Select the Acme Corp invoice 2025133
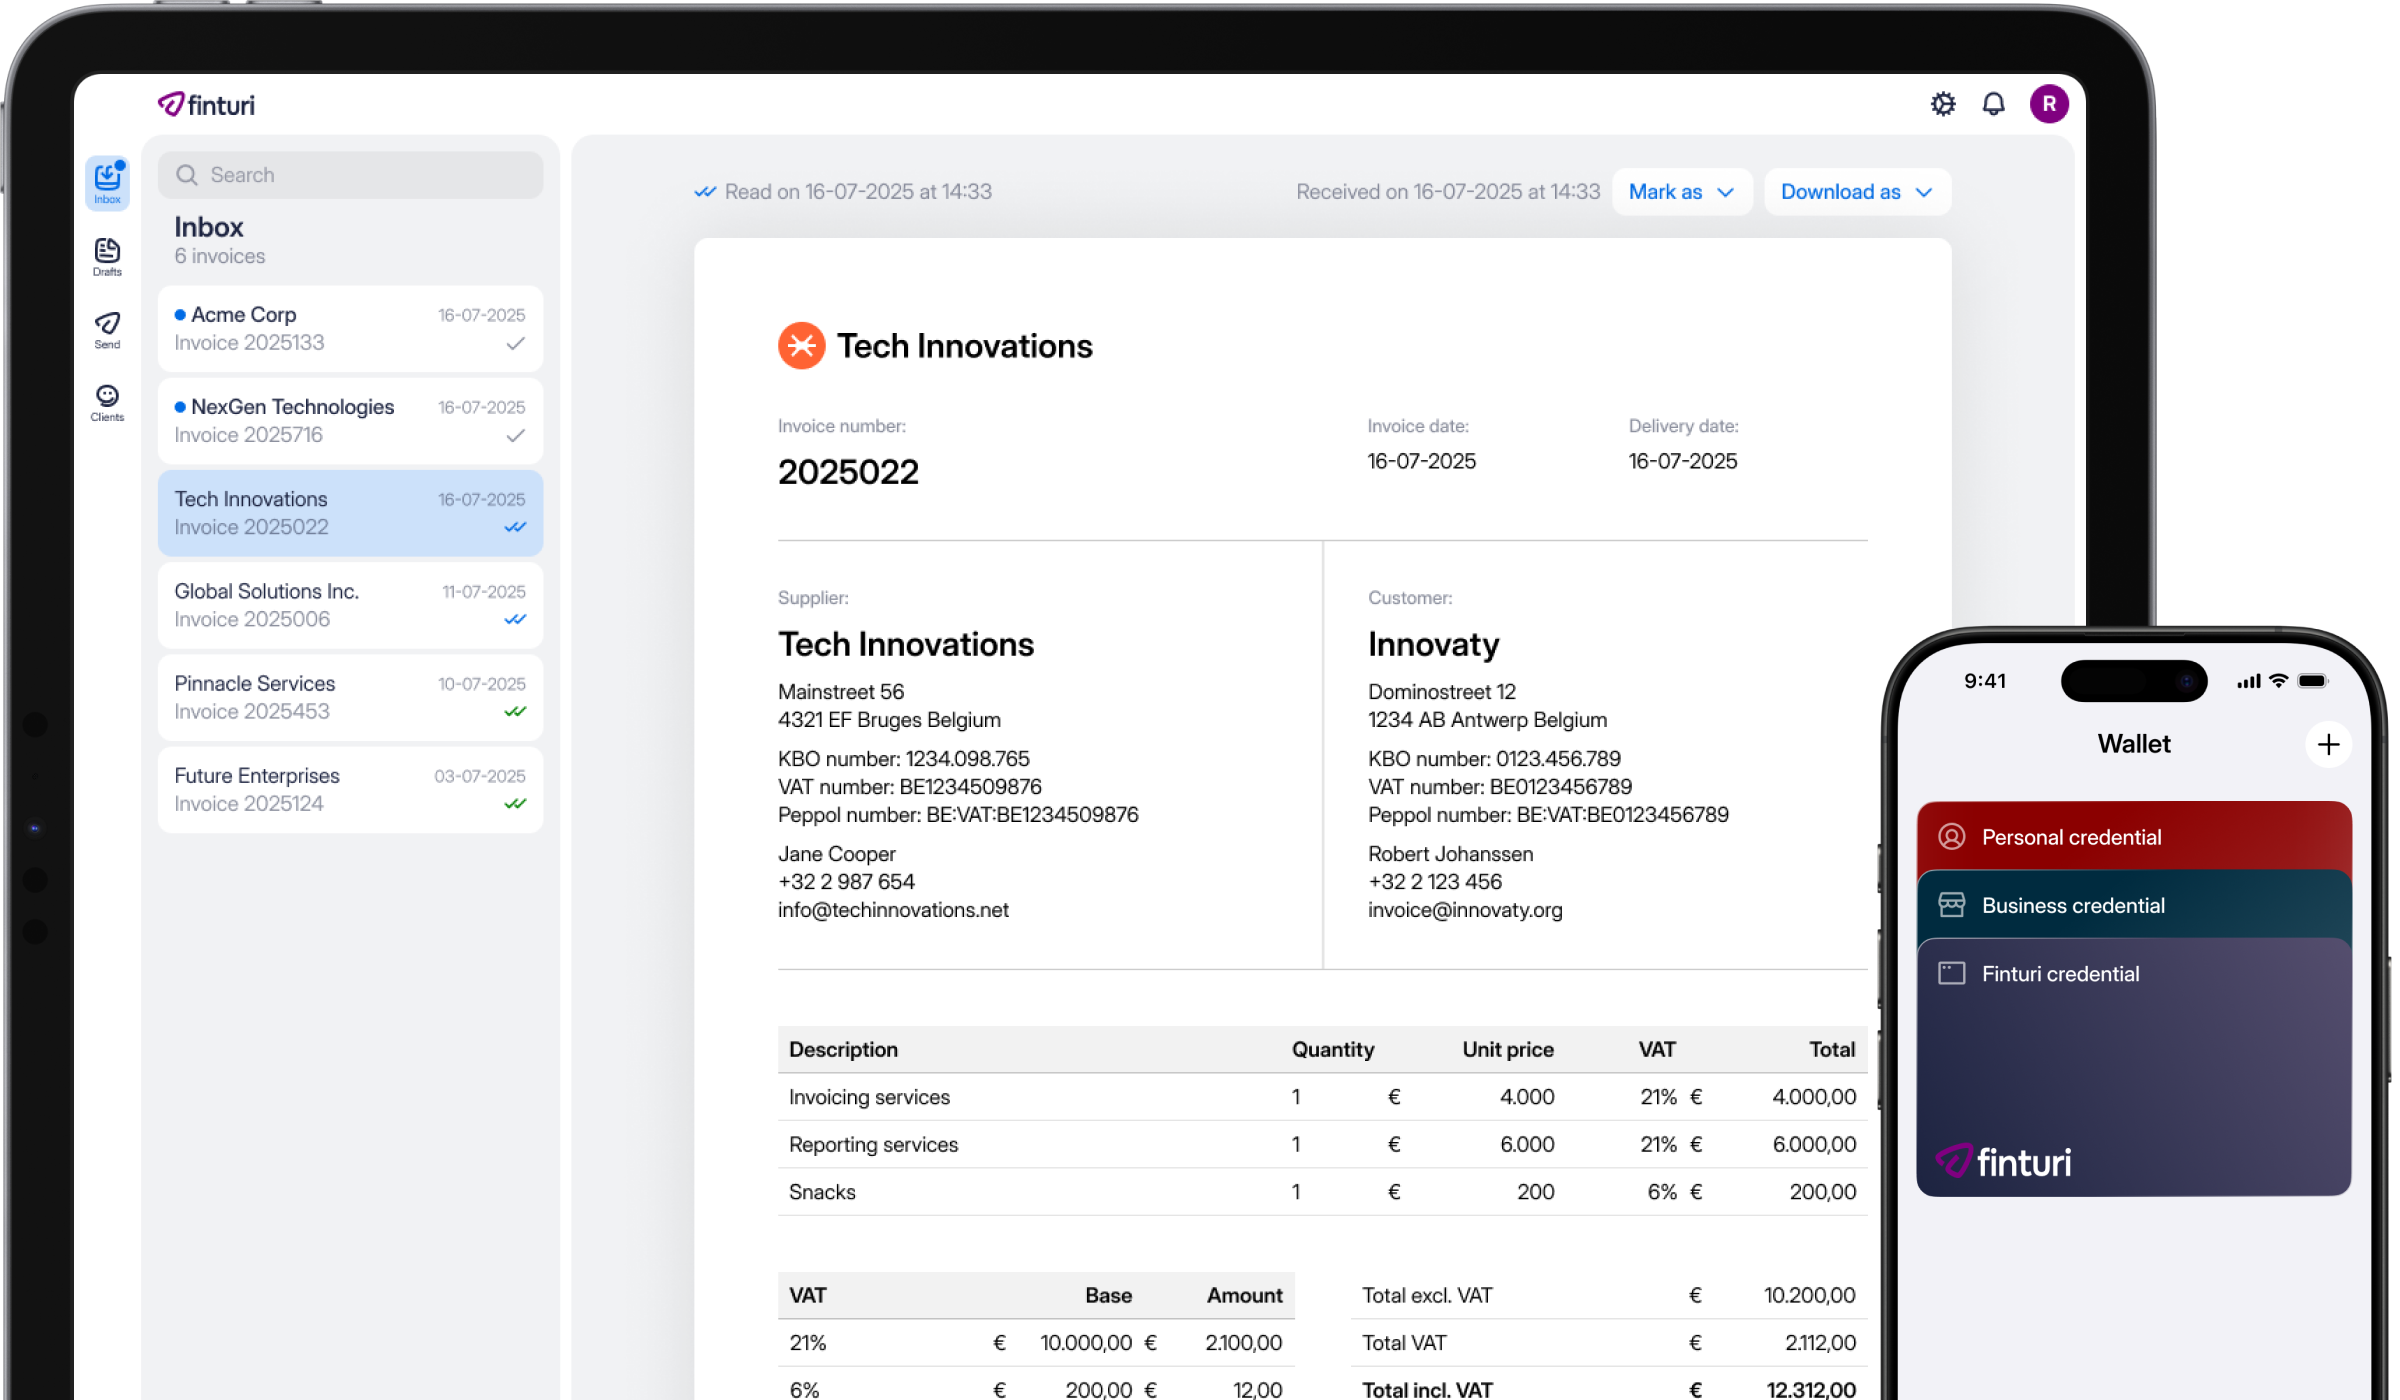Image resolution: width=2400 pixels, height=1400 pixels. [350, 329]
